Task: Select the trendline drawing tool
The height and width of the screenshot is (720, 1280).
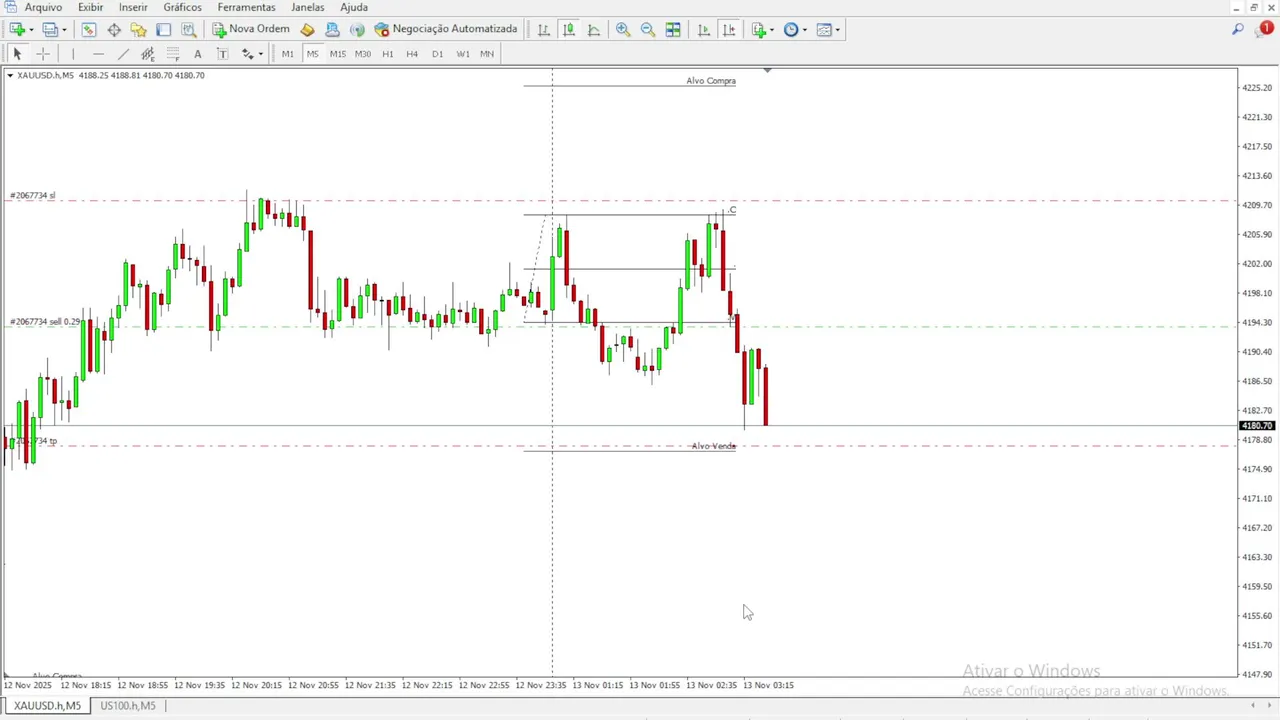Action: [x=123, y=54]
